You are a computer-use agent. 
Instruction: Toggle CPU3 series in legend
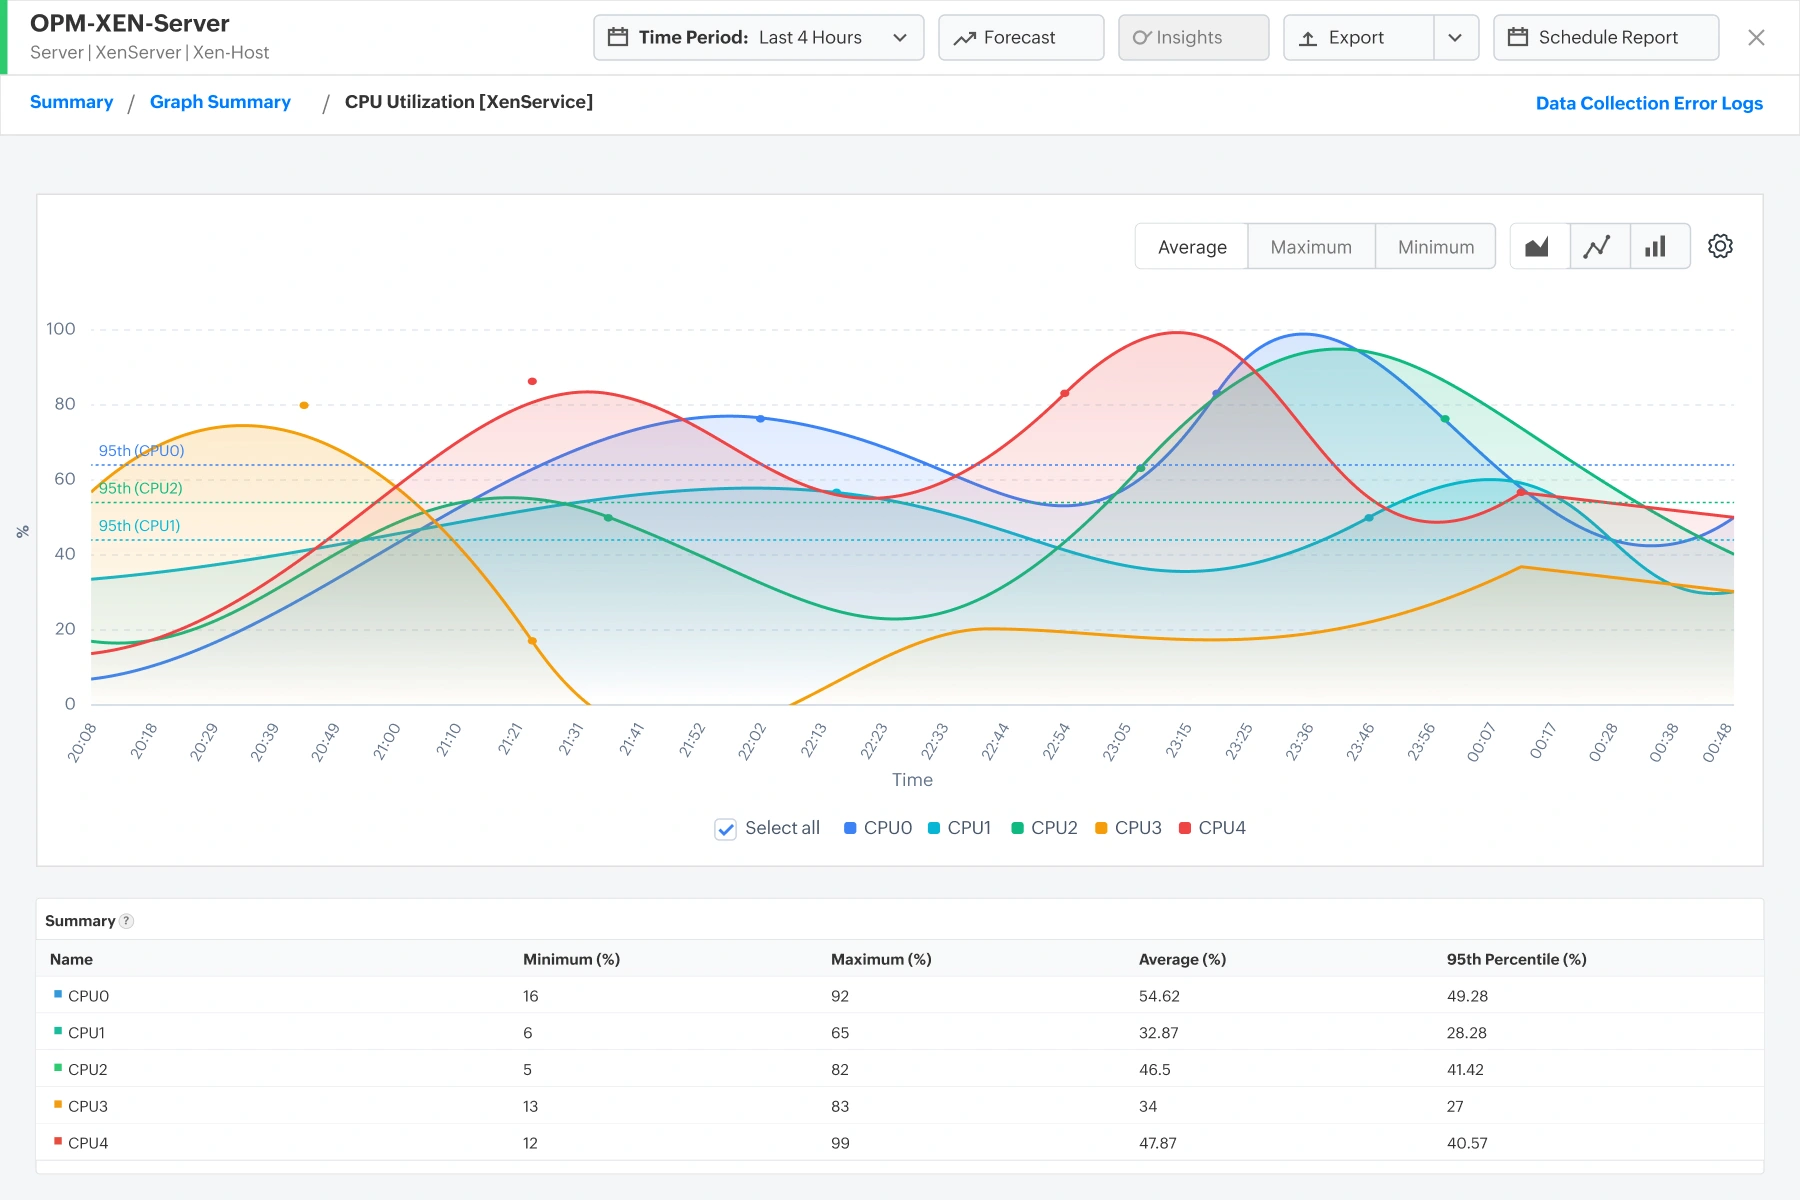1128,828
